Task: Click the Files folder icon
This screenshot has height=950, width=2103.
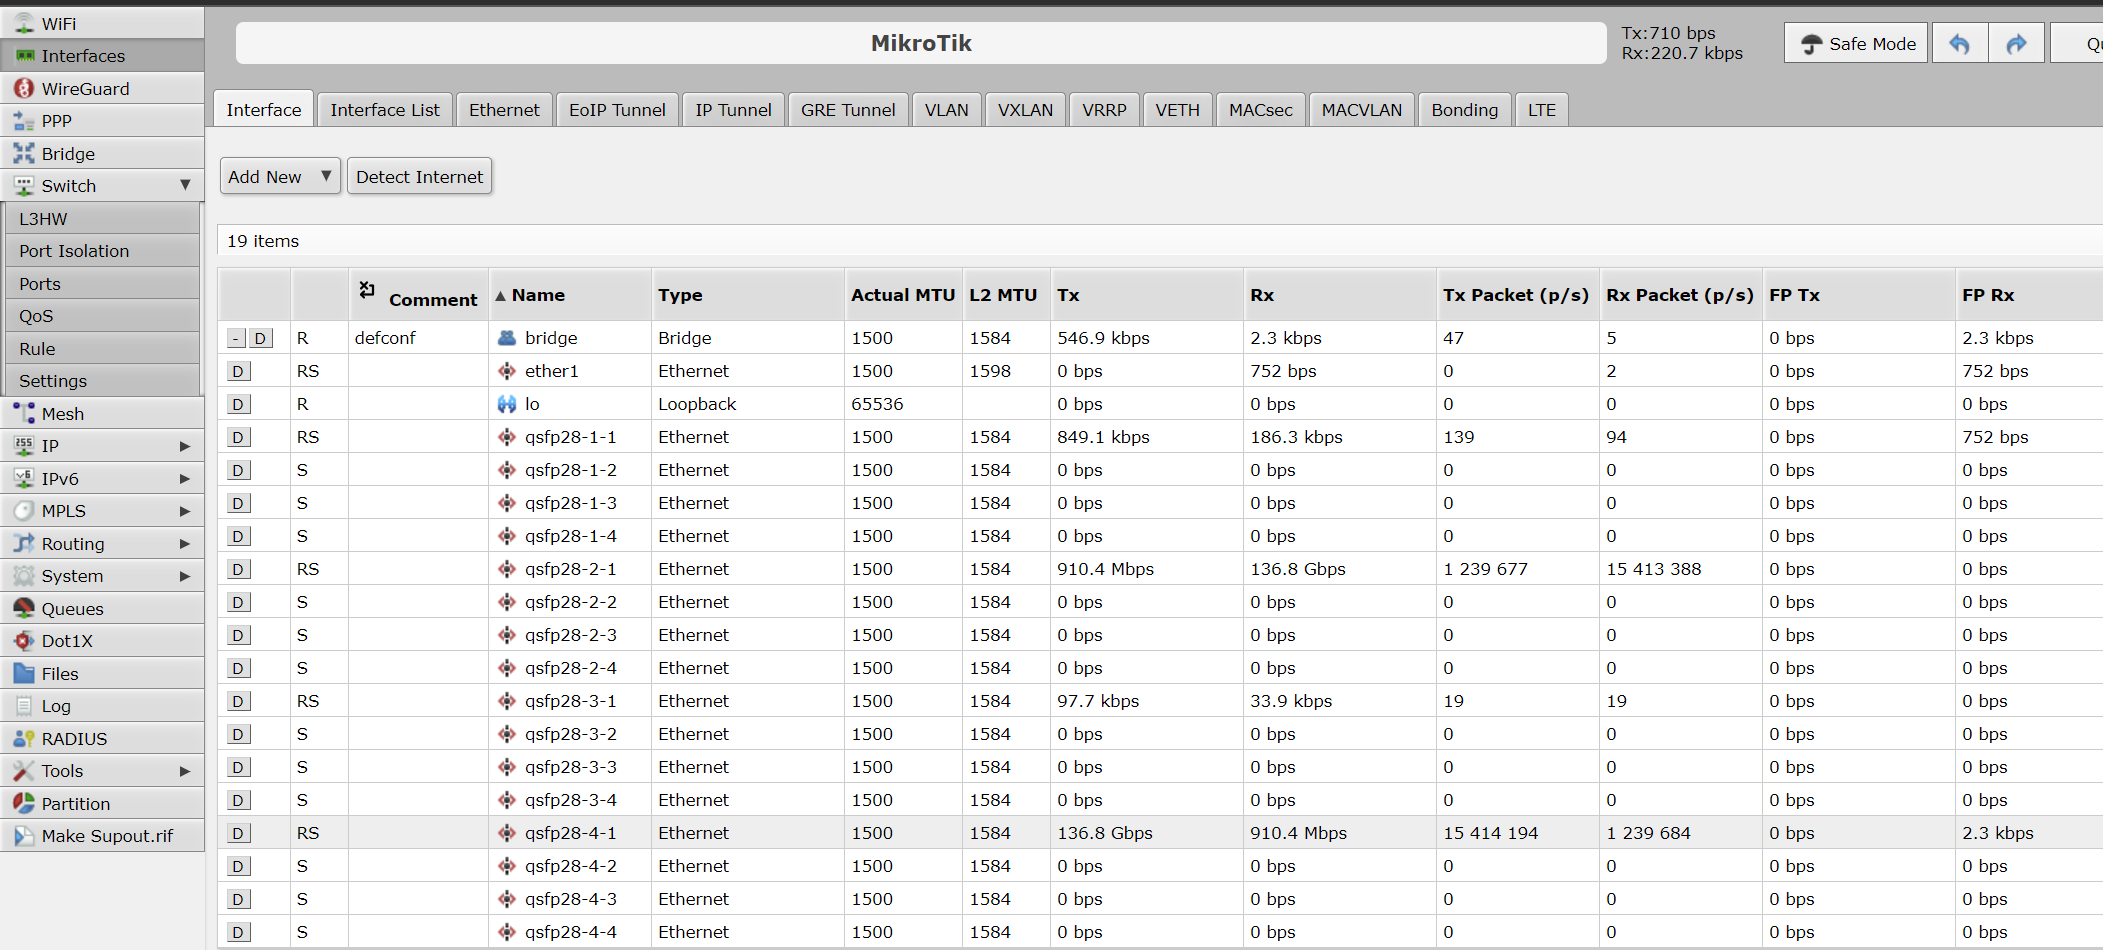Action: click(24, 673)
